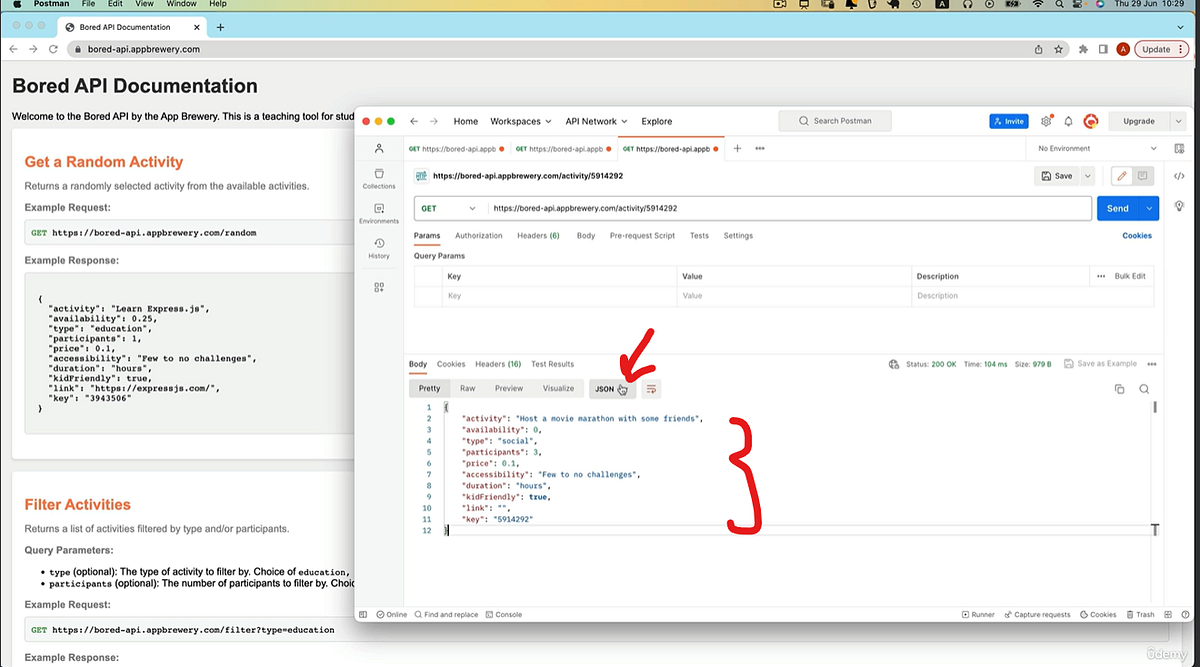Select the Visualize response view

[558, 388]
